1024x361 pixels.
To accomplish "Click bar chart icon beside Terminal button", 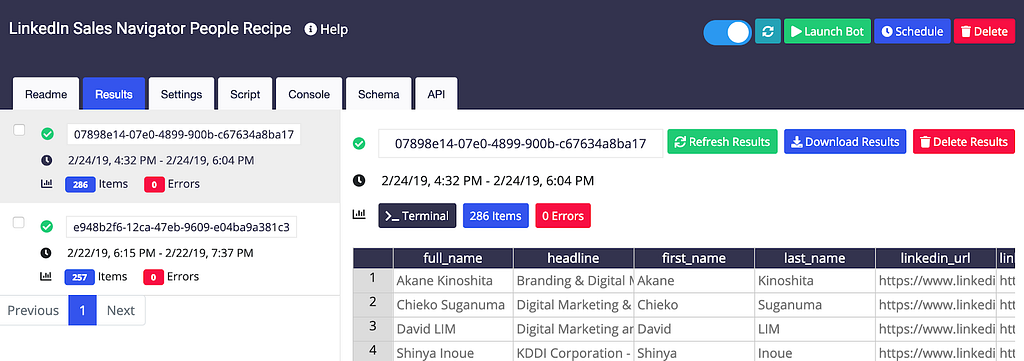I will (x=359, y=215).
